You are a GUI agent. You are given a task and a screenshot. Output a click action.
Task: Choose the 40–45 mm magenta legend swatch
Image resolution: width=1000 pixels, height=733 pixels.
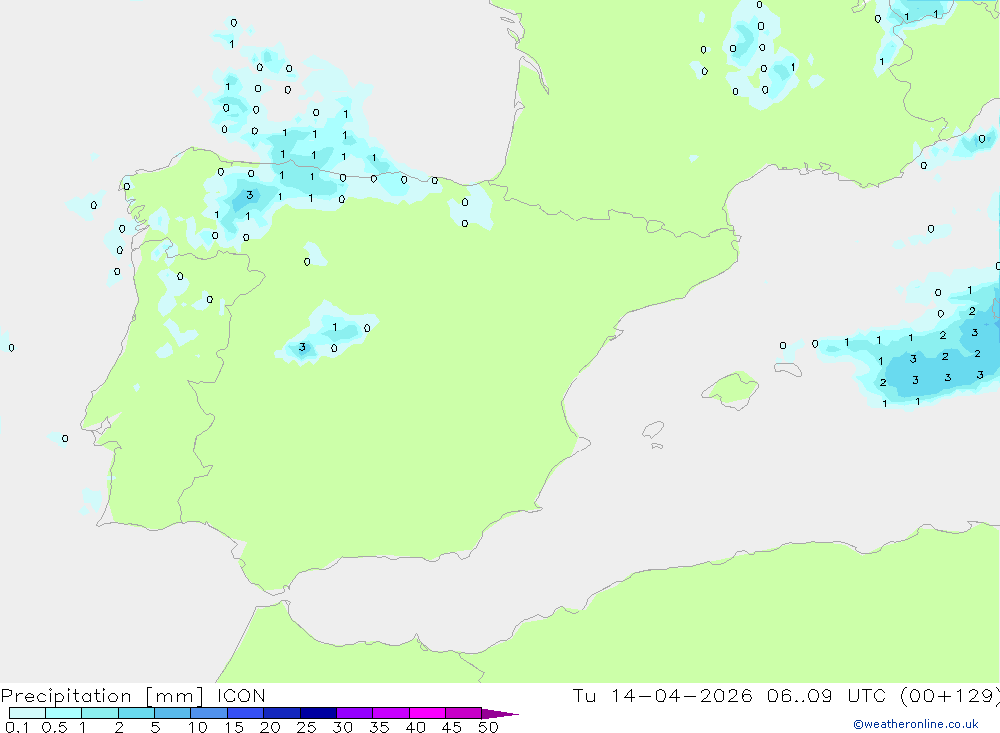[x=427, y=713]
